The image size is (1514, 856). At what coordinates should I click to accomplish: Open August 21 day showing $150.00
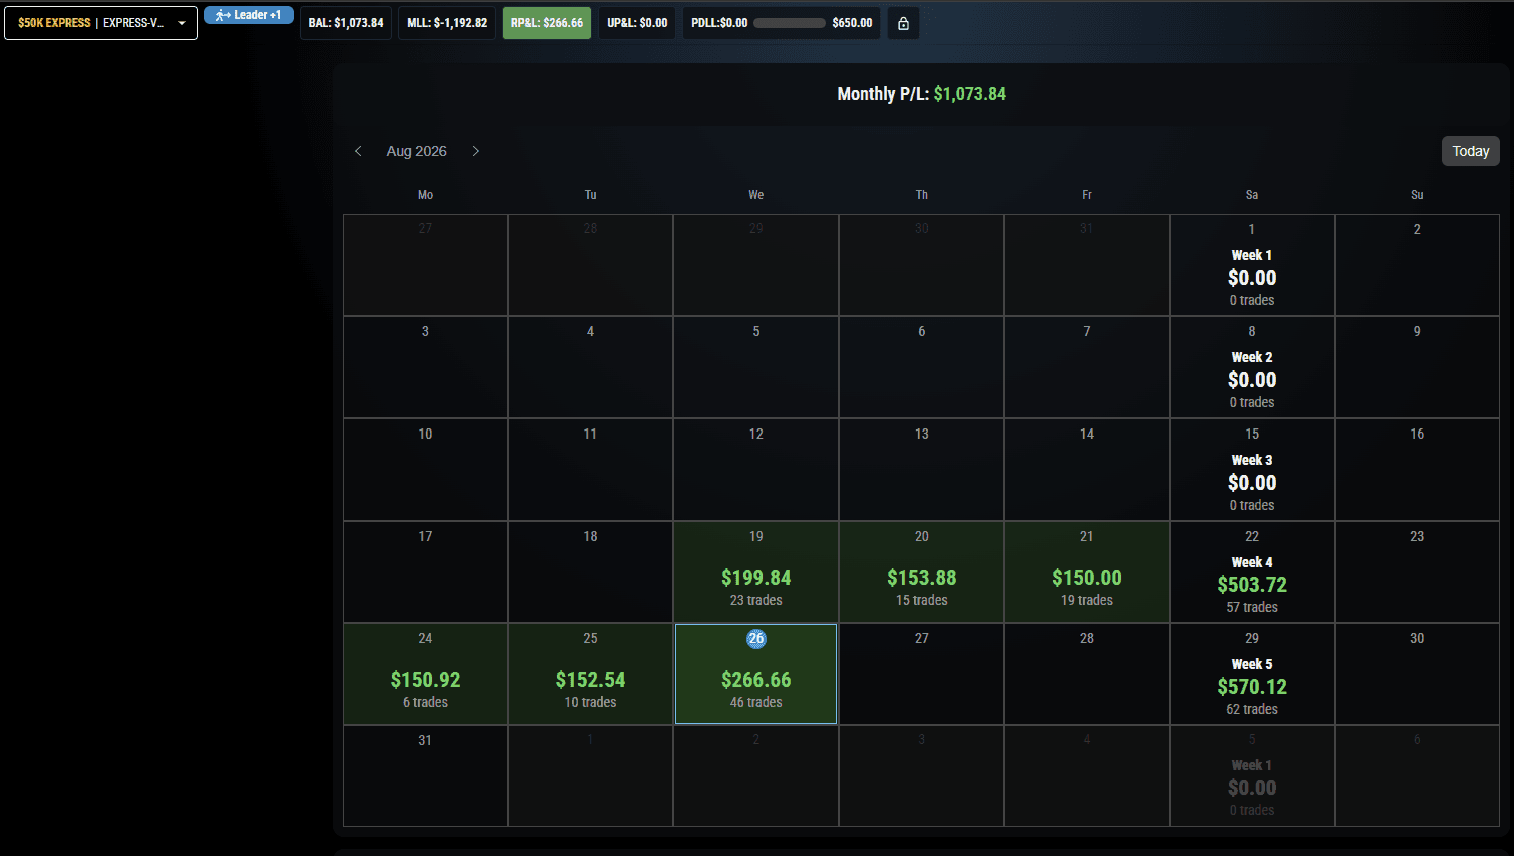pos(1087,572)
